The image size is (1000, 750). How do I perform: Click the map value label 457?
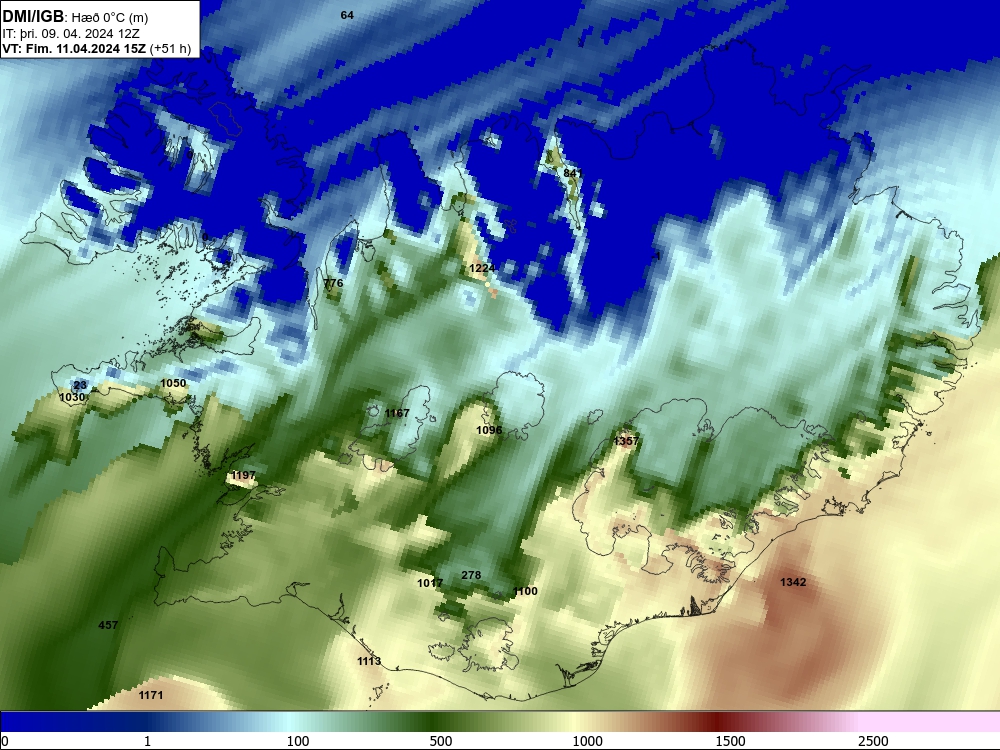pos(108,626)
